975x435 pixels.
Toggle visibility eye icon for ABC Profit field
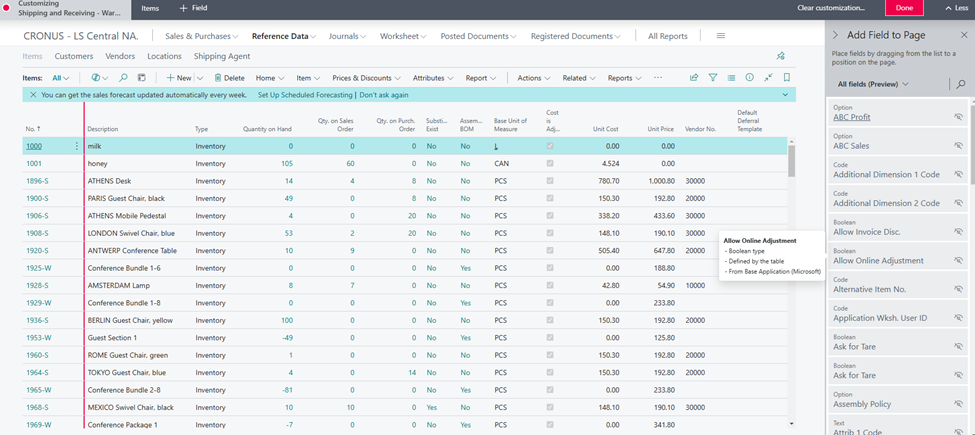tap(958, 117)
